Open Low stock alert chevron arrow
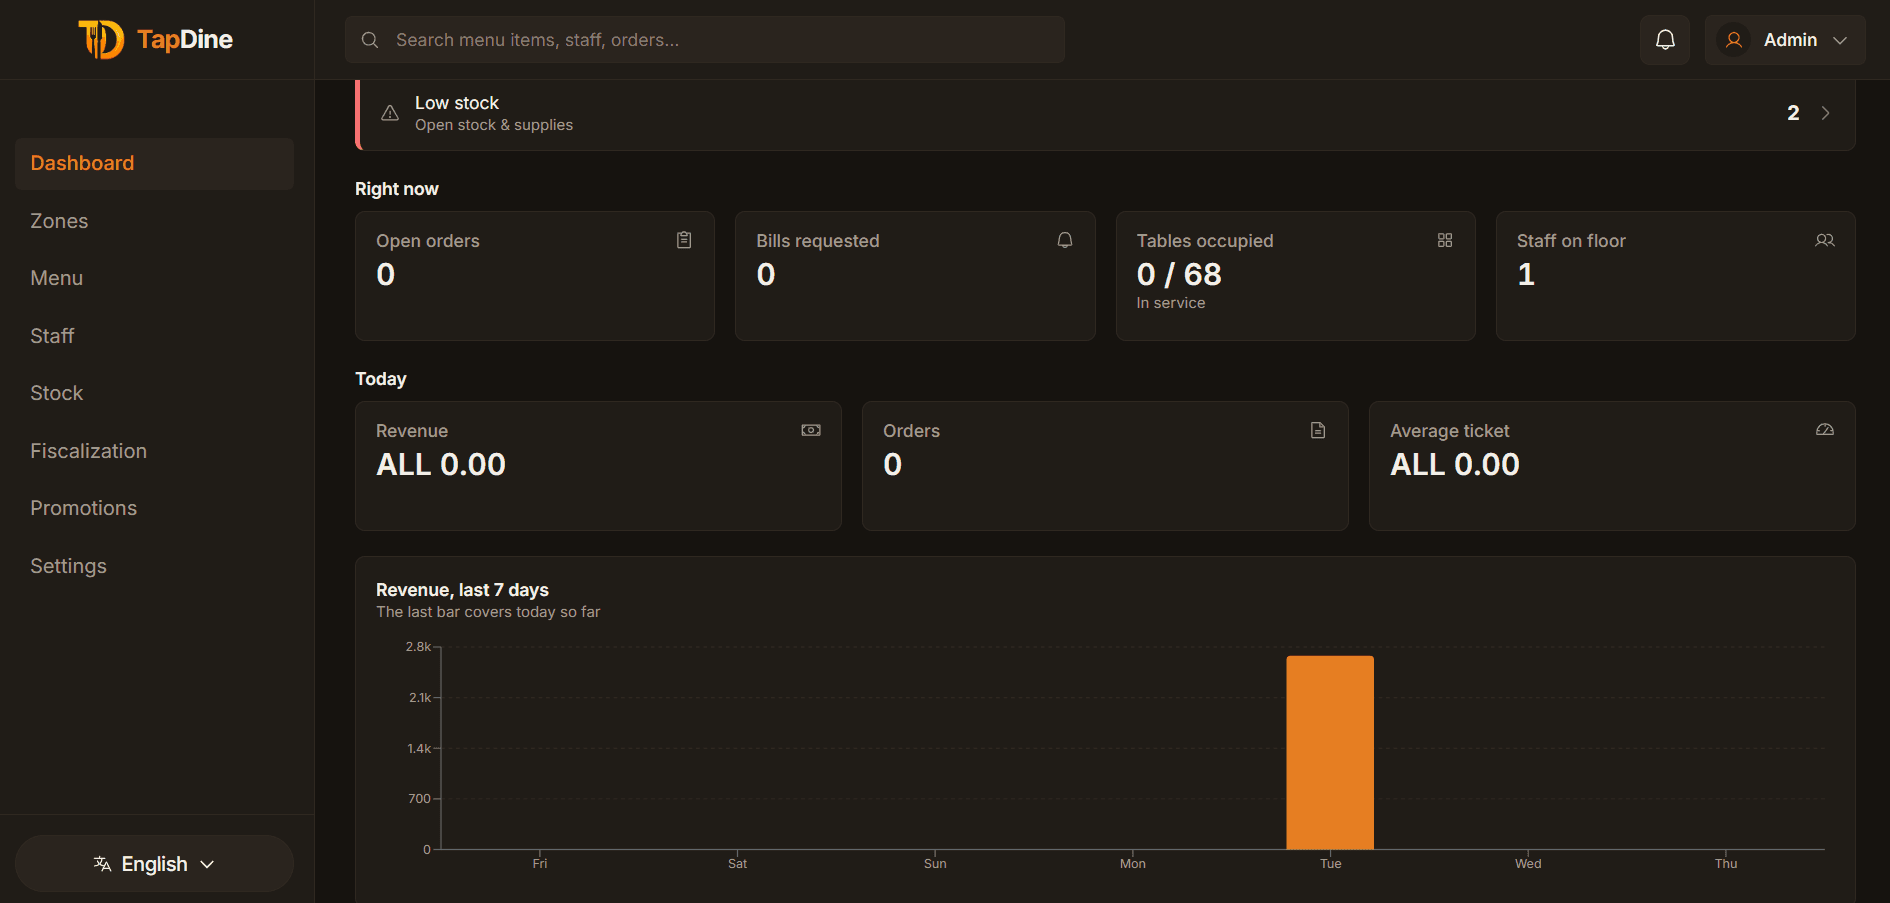 point(1825,113)
